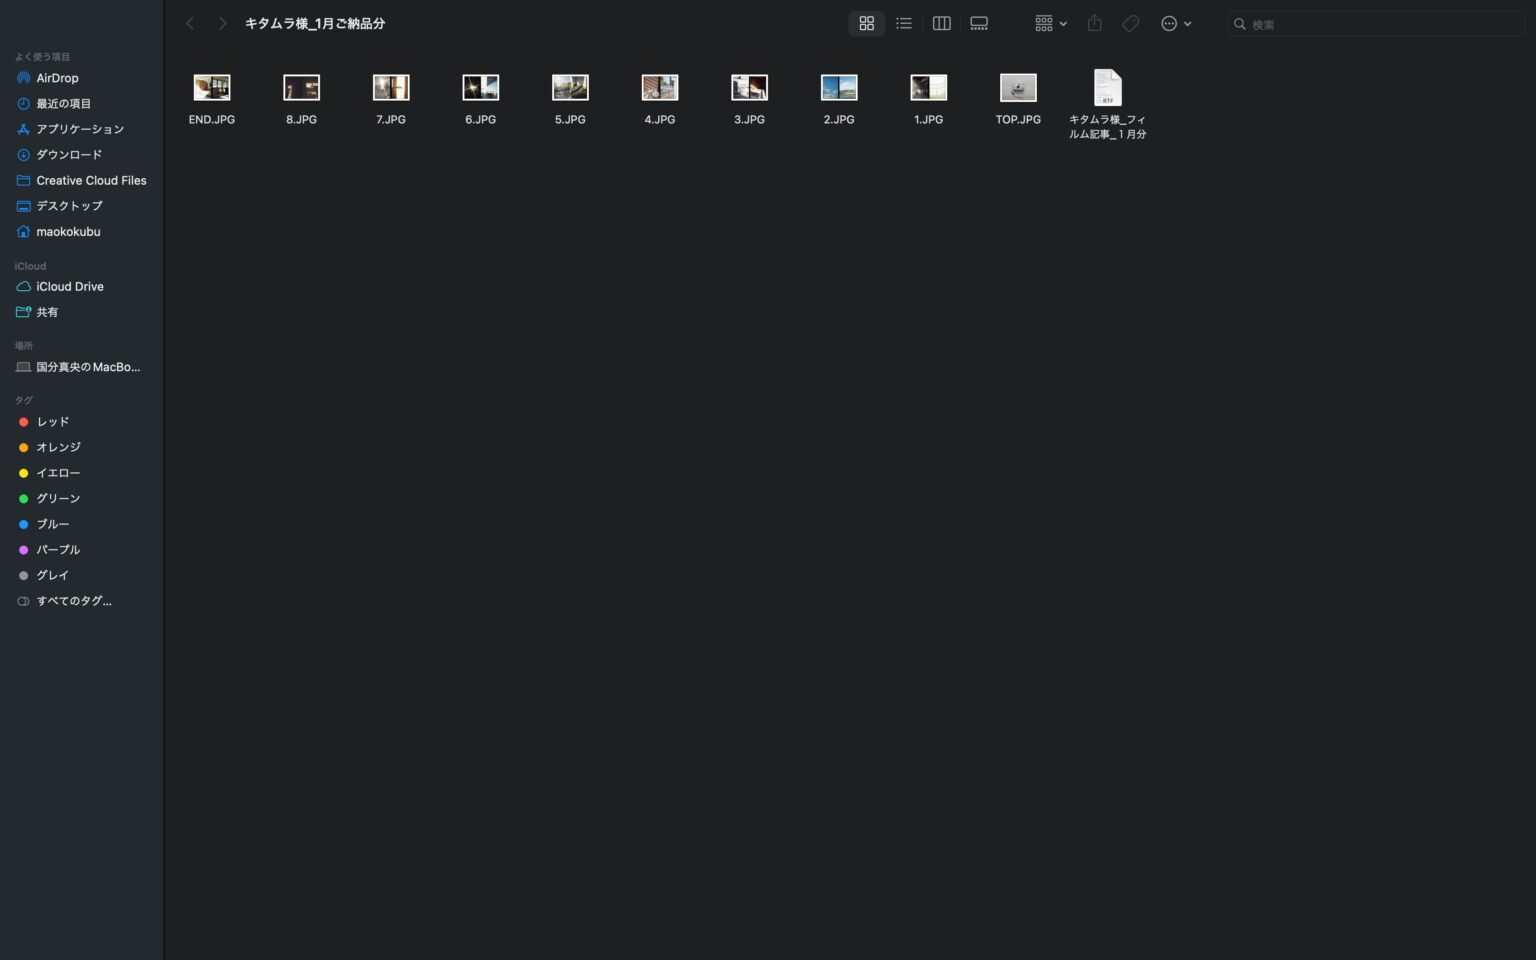Select the キタムラ様 RTF document file
The width and height of the screenshot is (1536, 960).
point(1107,88)
